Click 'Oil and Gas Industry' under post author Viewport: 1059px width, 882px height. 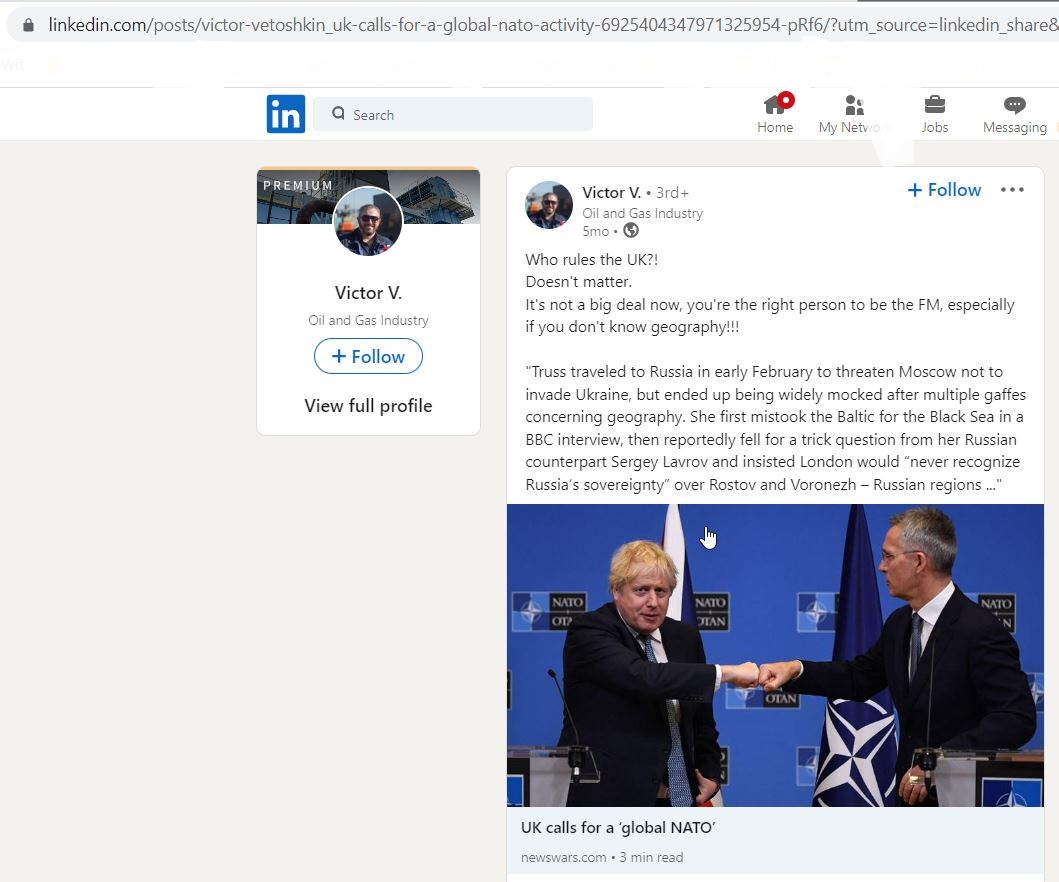642,213
